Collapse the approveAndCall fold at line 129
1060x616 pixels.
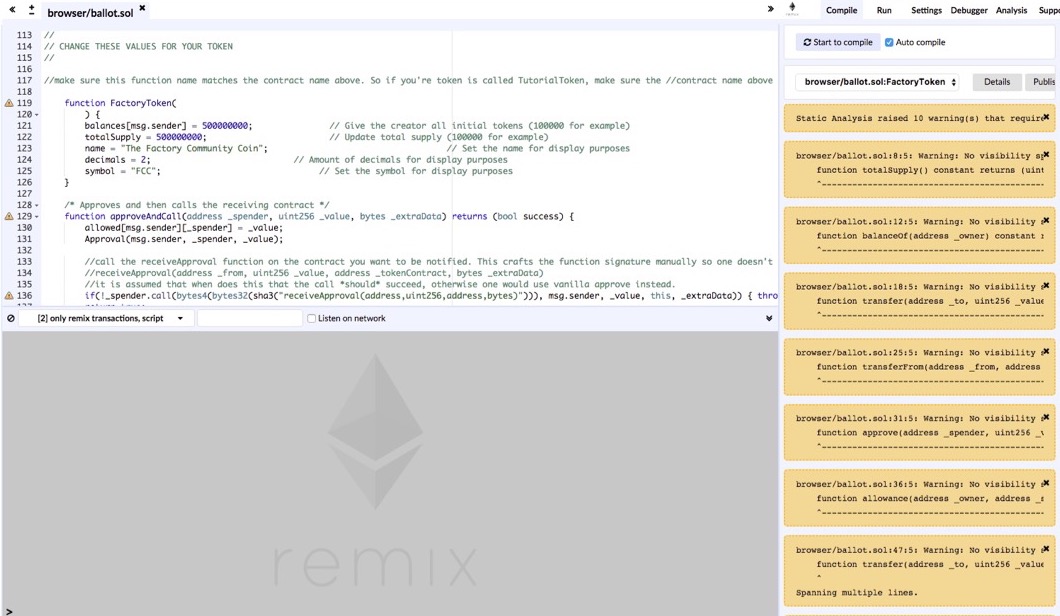point(37,216)
